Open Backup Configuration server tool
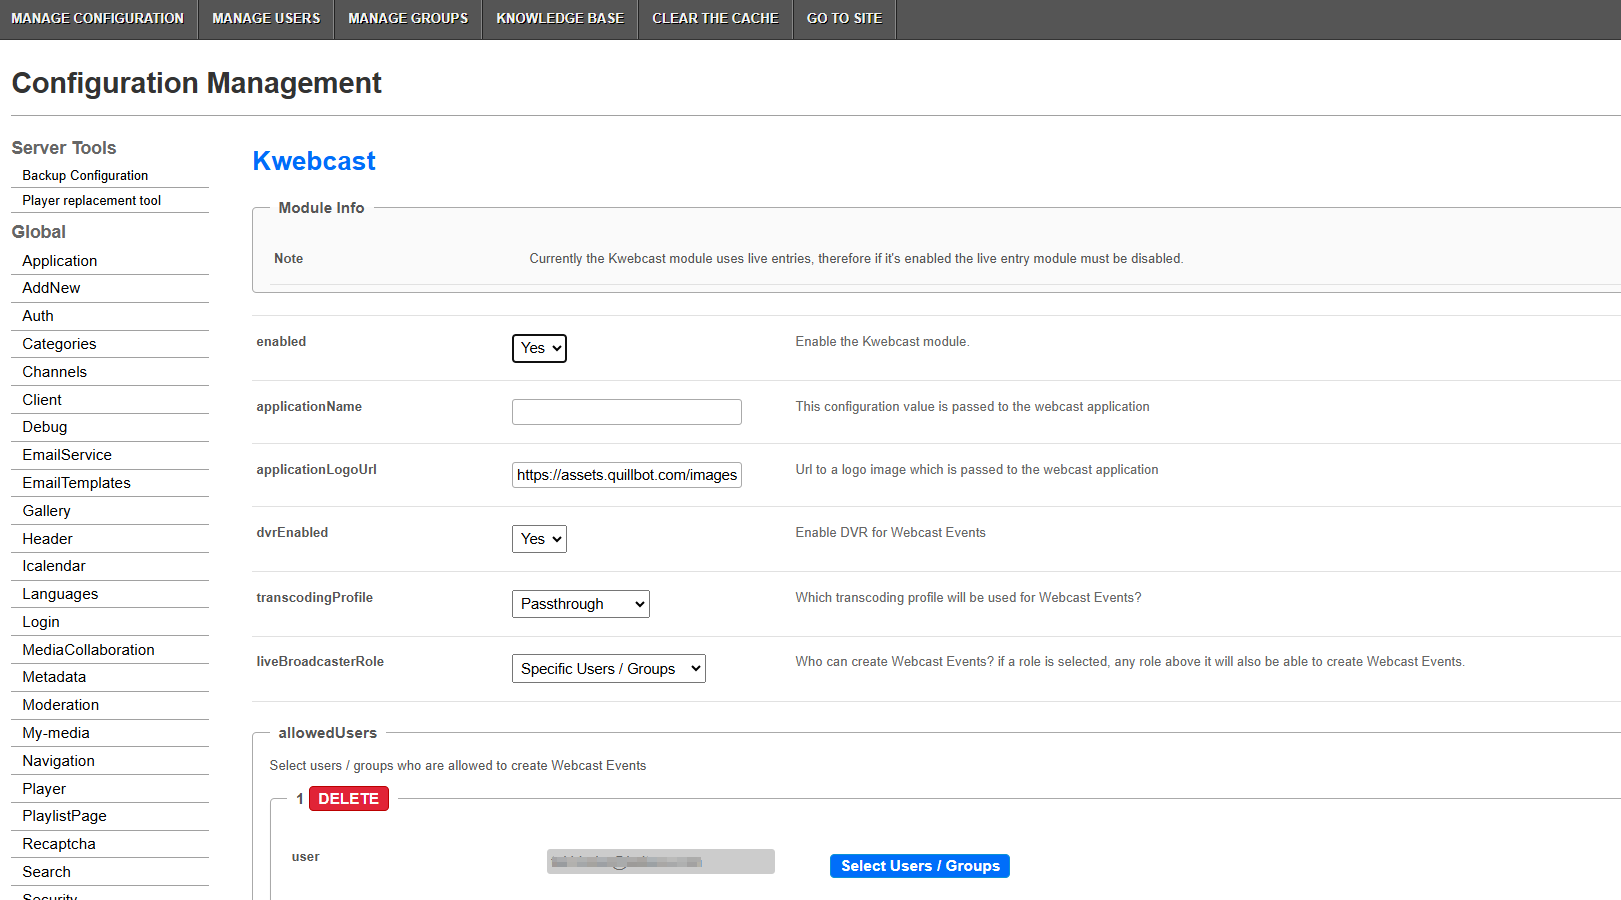 (x=85, y=175)
